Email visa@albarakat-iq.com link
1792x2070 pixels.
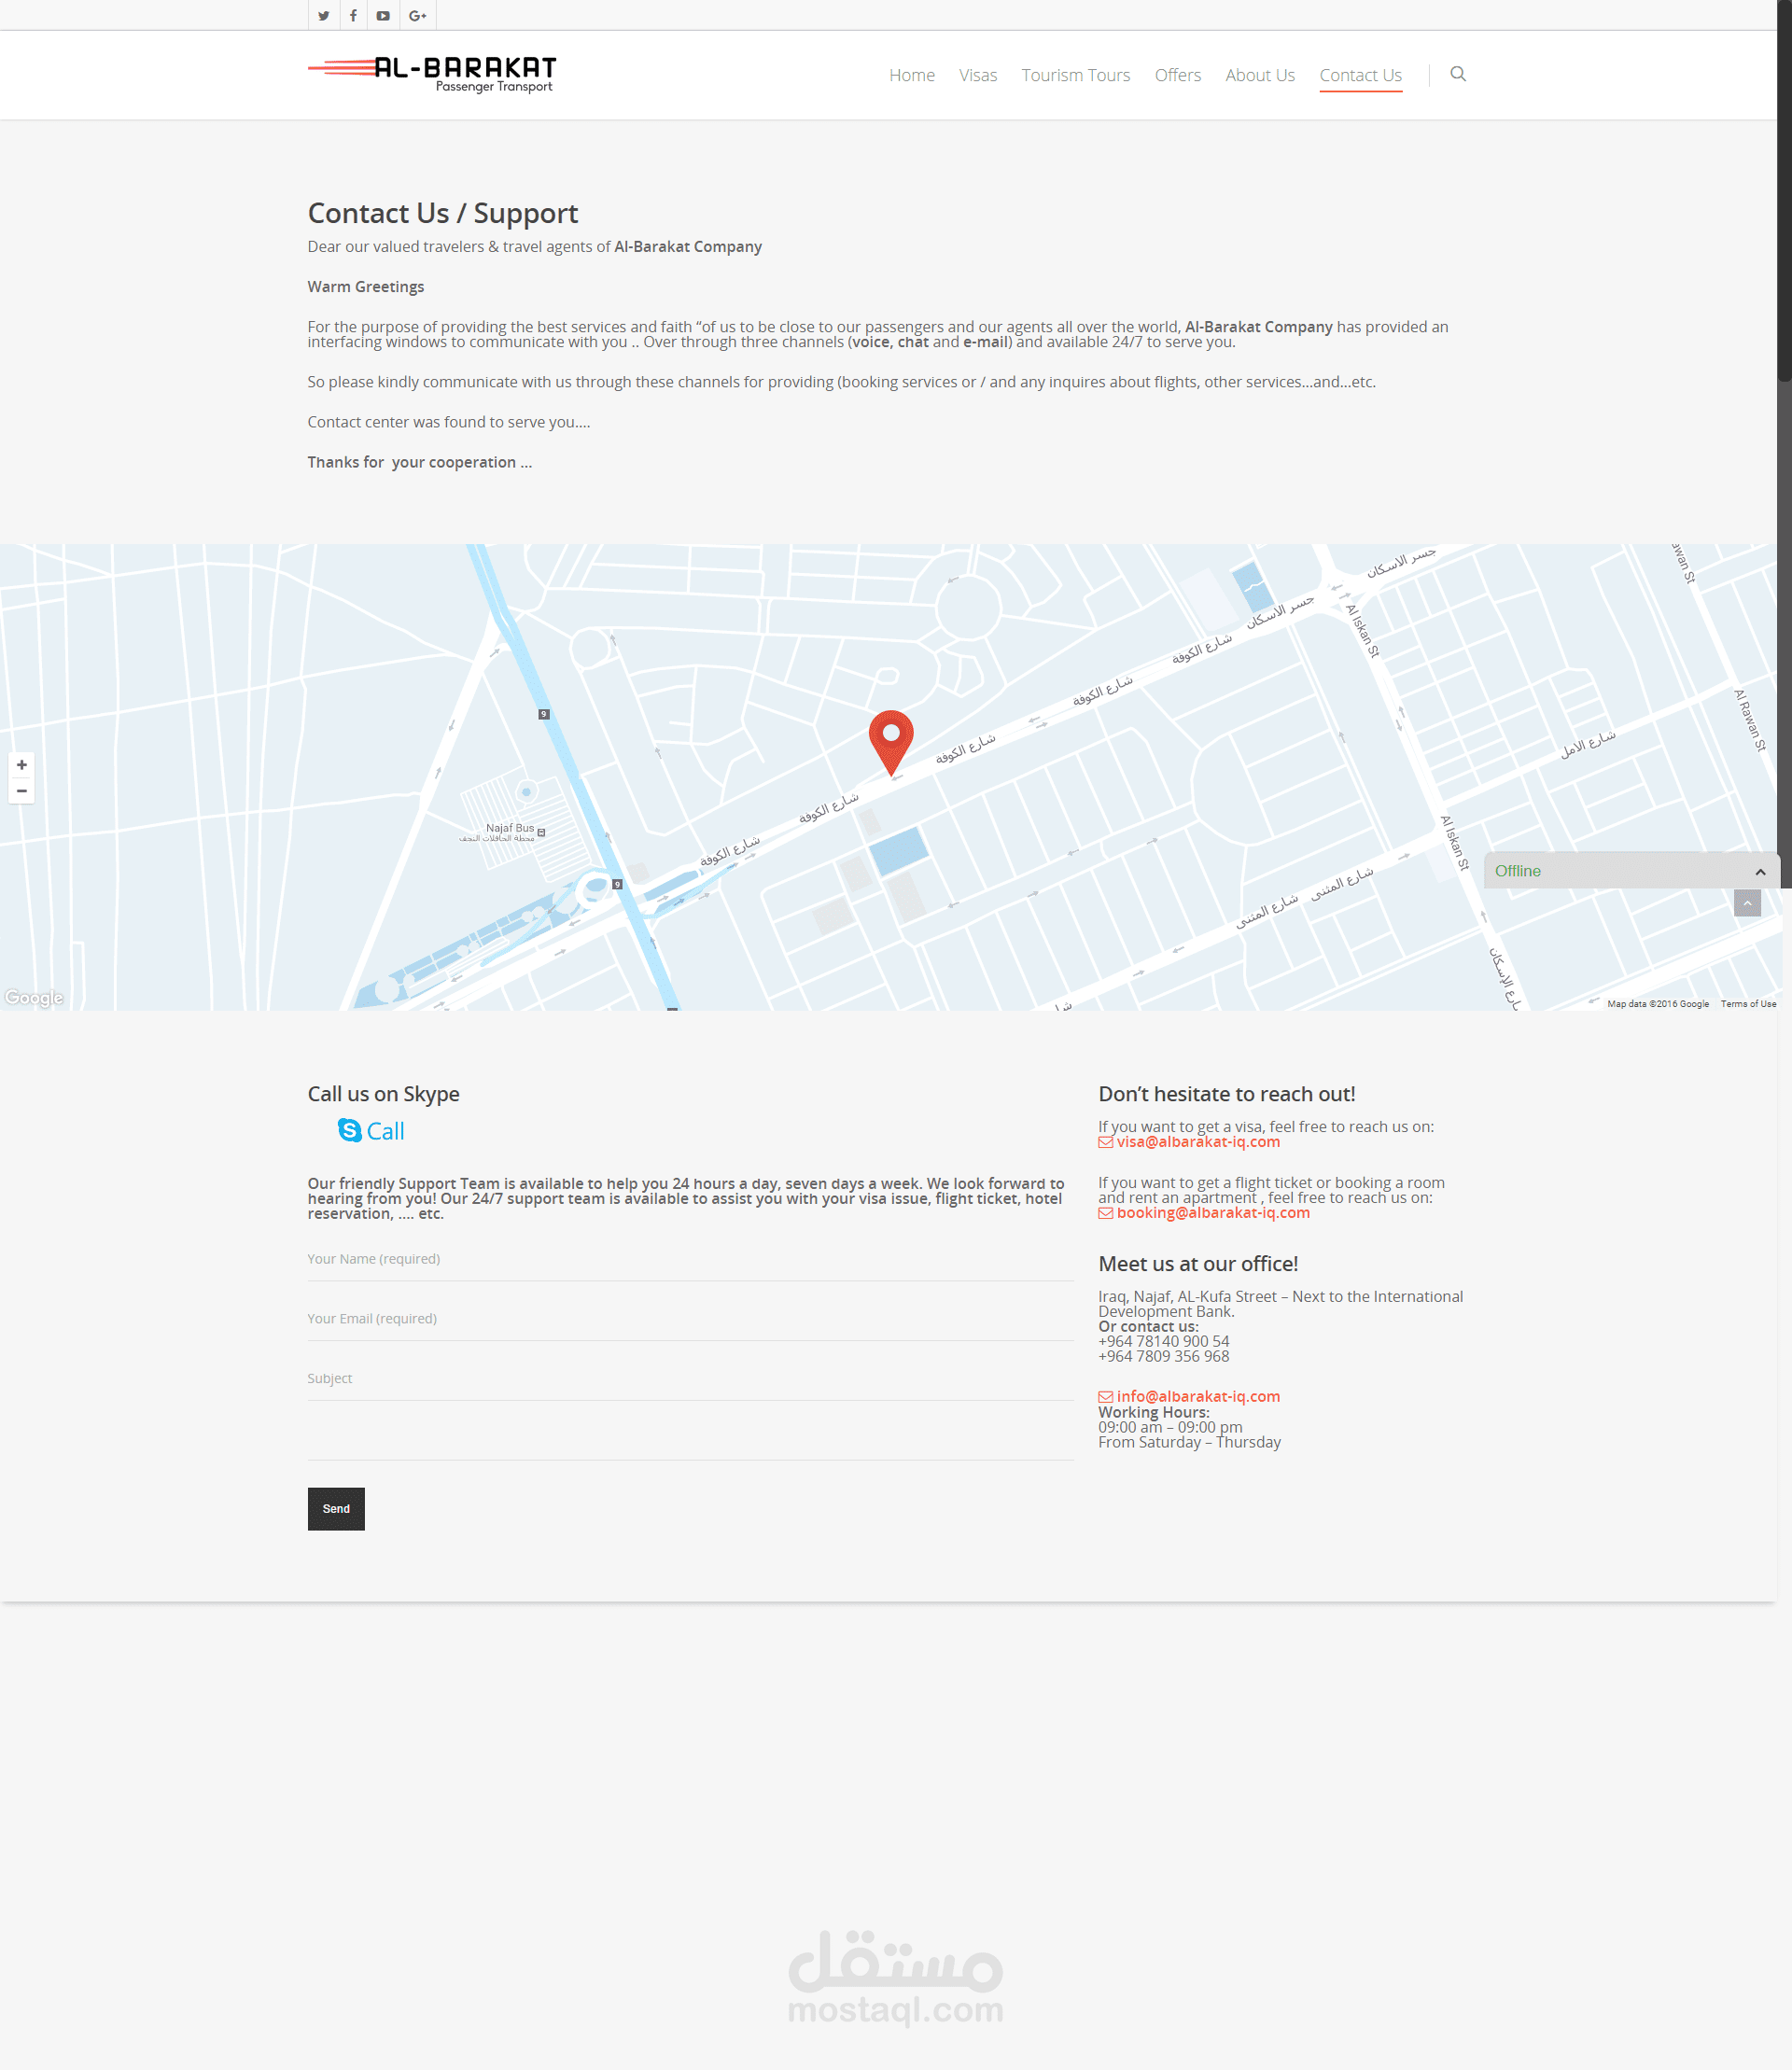point(1197,1142)
